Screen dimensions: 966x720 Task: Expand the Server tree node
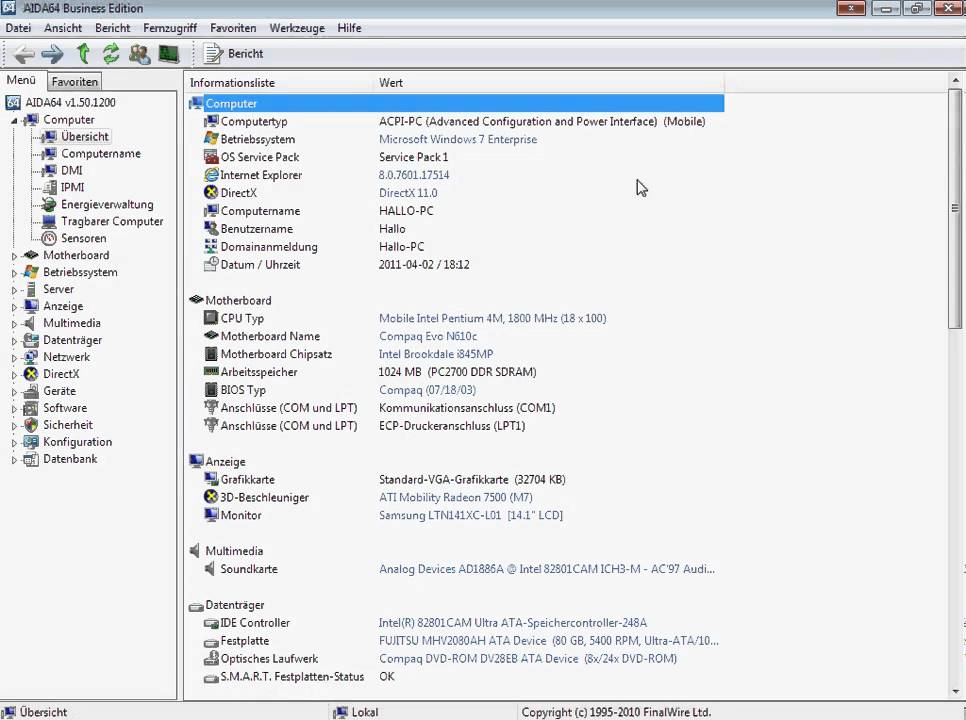[x=14, y=290]
